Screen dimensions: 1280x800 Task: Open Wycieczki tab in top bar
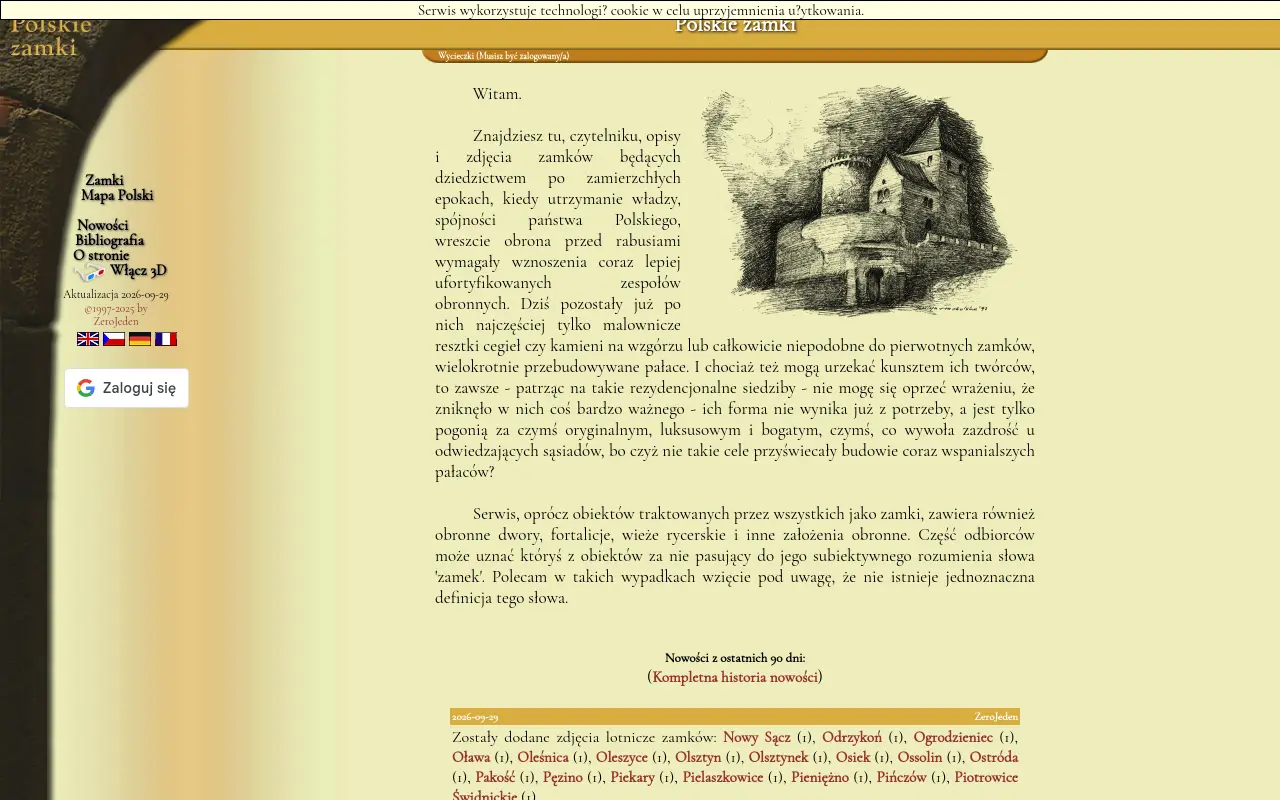(503, 56)
